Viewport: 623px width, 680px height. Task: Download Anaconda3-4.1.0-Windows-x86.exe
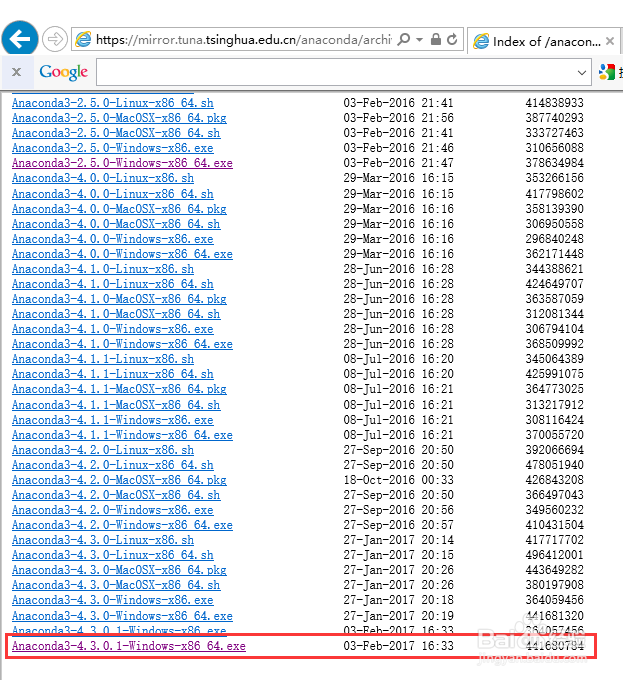tap(113, 329)
